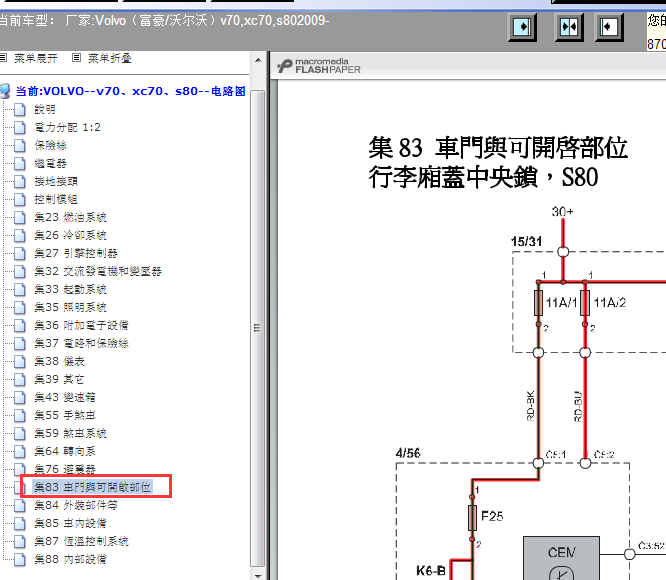Click the fuse label 11A/2 in diagram
The image size is (666, 580).
[610, 303]
